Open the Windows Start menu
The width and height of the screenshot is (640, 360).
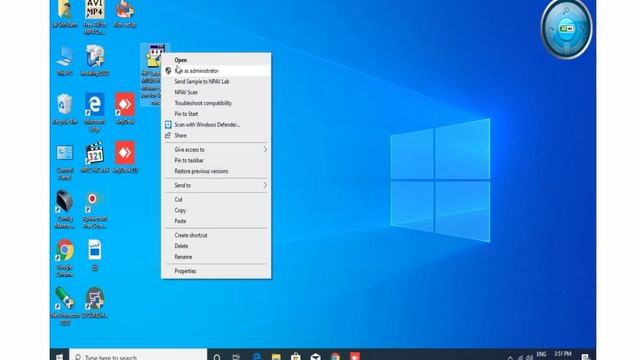click(x=60, y=356)
